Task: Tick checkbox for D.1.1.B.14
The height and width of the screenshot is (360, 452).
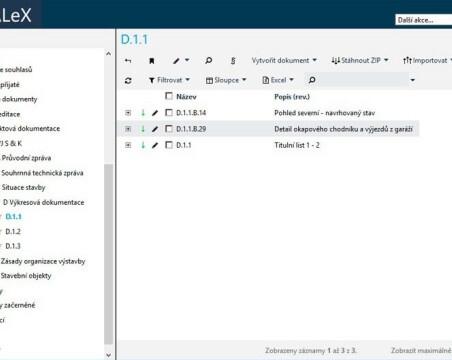Action: pos(169,113)
